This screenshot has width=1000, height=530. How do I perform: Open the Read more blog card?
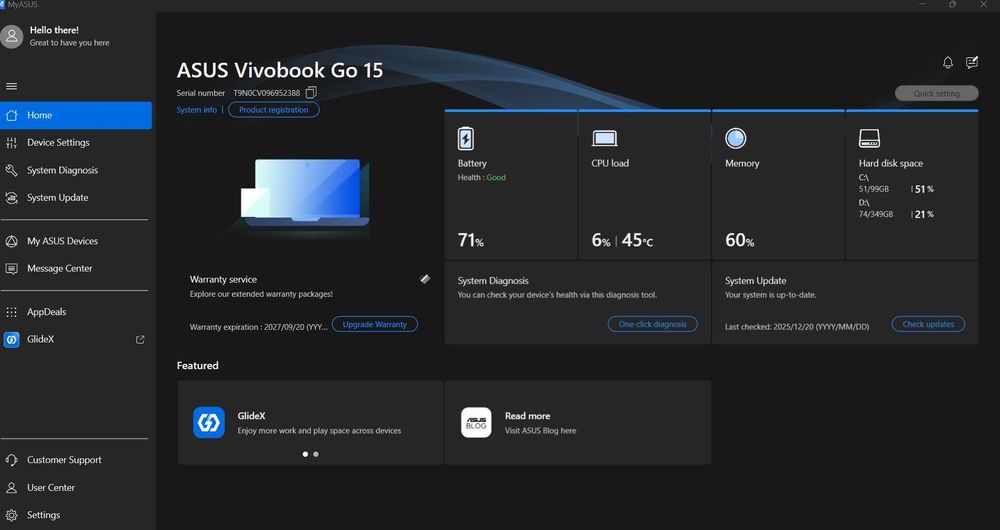pos(578,422)
